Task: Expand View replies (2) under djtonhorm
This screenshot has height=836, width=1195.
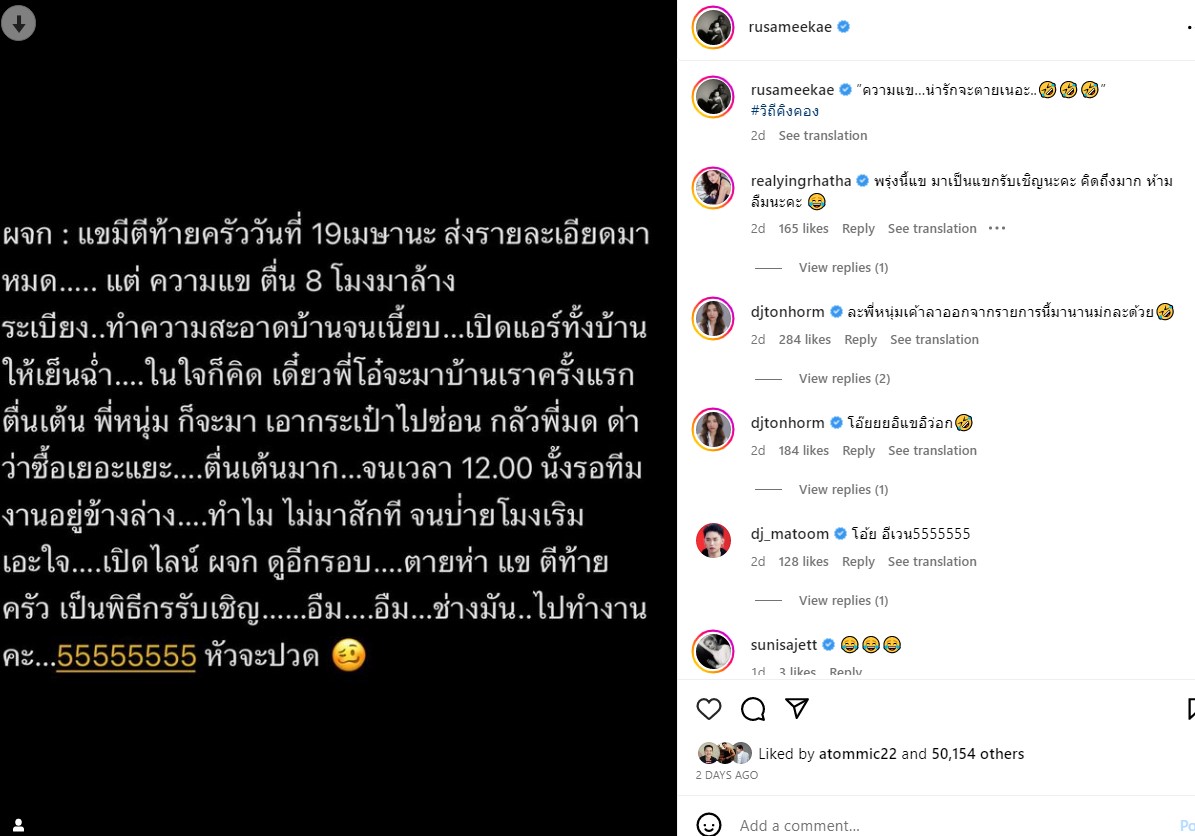Action: (844, 379)
